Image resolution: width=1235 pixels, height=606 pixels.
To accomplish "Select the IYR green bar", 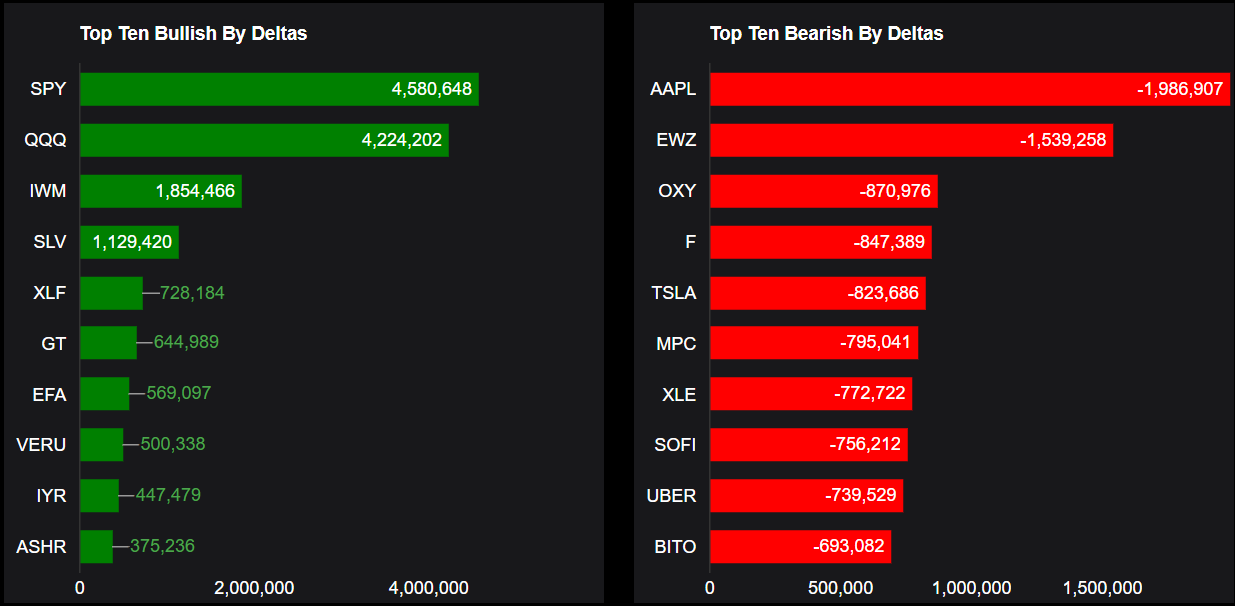I will click(99, 495).
